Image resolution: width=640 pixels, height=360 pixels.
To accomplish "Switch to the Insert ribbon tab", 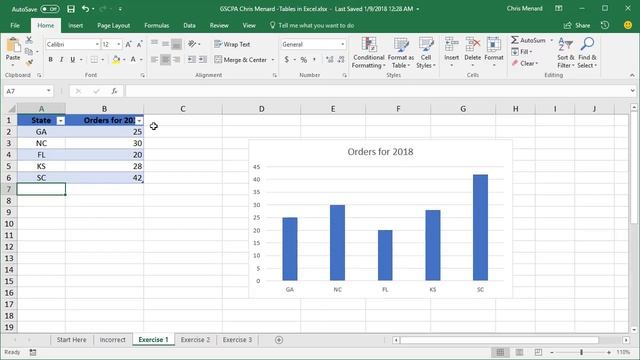I will (76, 25).
